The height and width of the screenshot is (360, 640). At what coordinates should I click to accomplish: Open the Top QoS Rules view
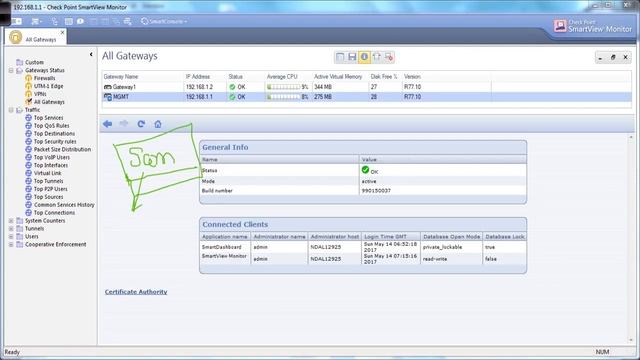pos(51,126)
